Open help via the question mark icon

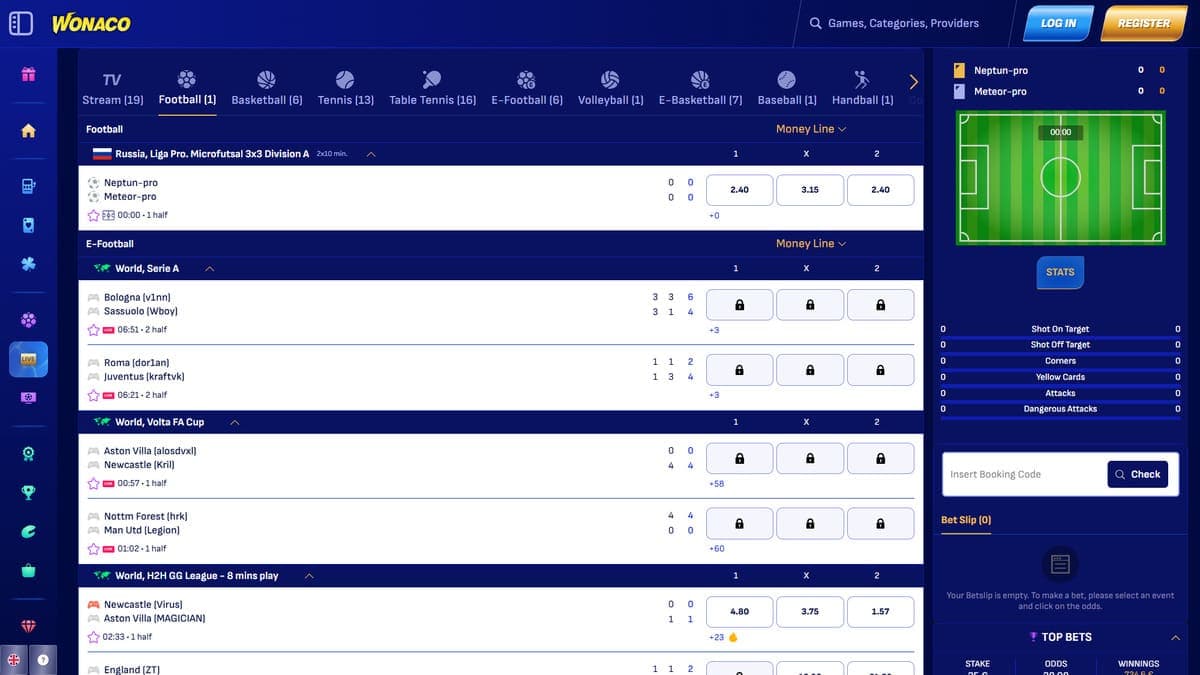click(43, 660)
